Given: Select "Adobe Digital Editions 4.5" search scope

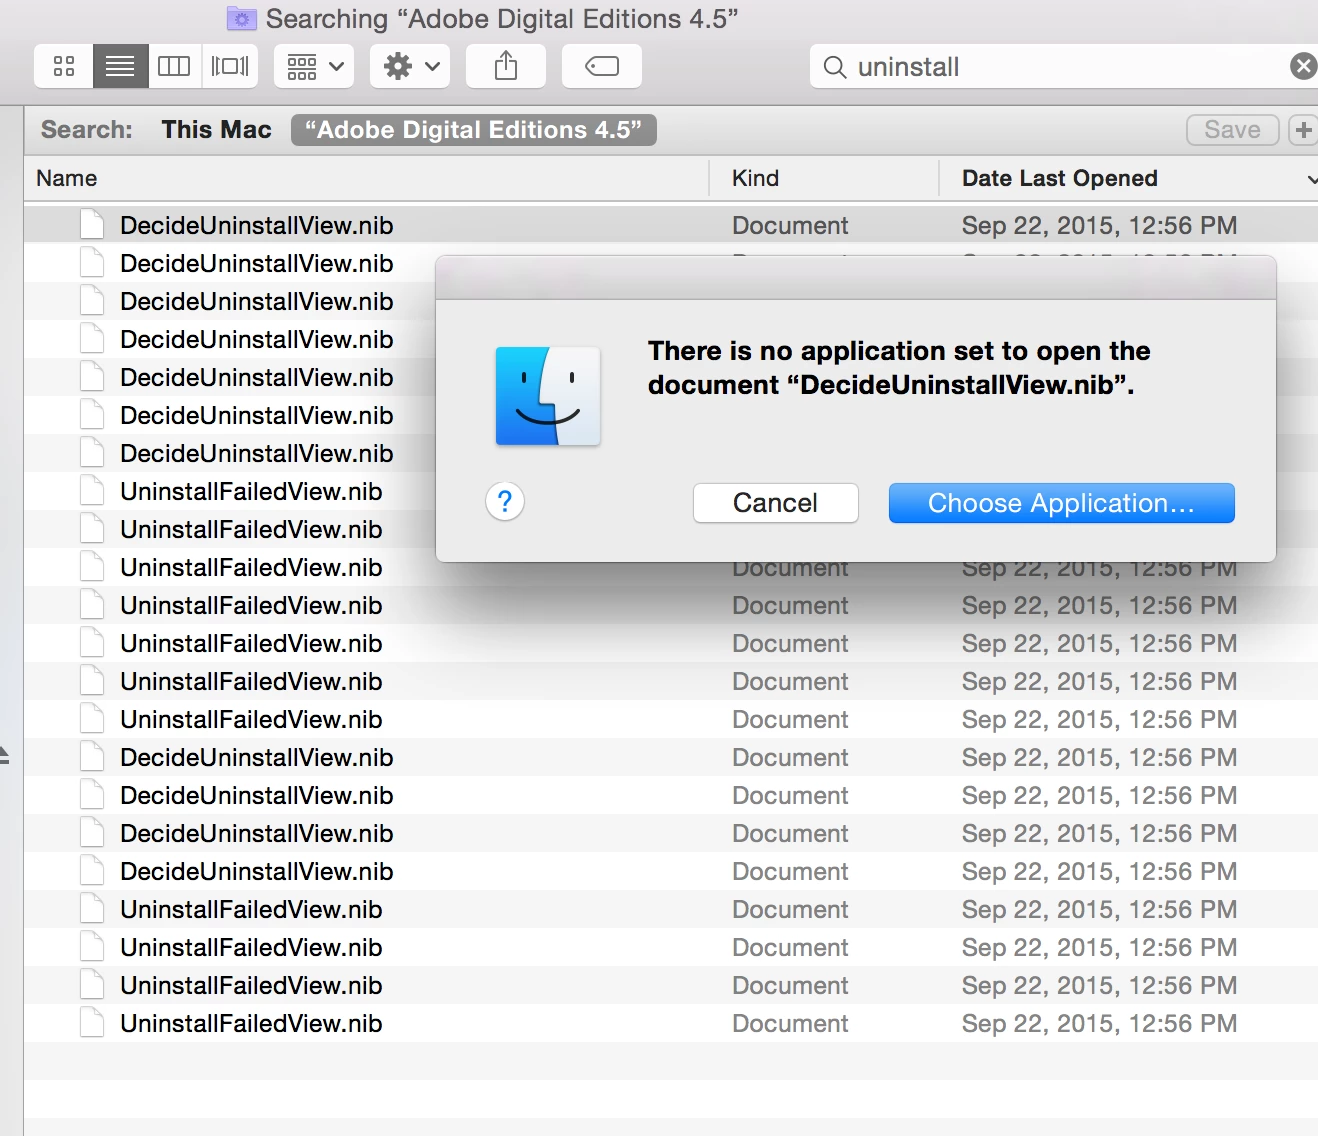Looking at the screenshot, I should point(474,130).
